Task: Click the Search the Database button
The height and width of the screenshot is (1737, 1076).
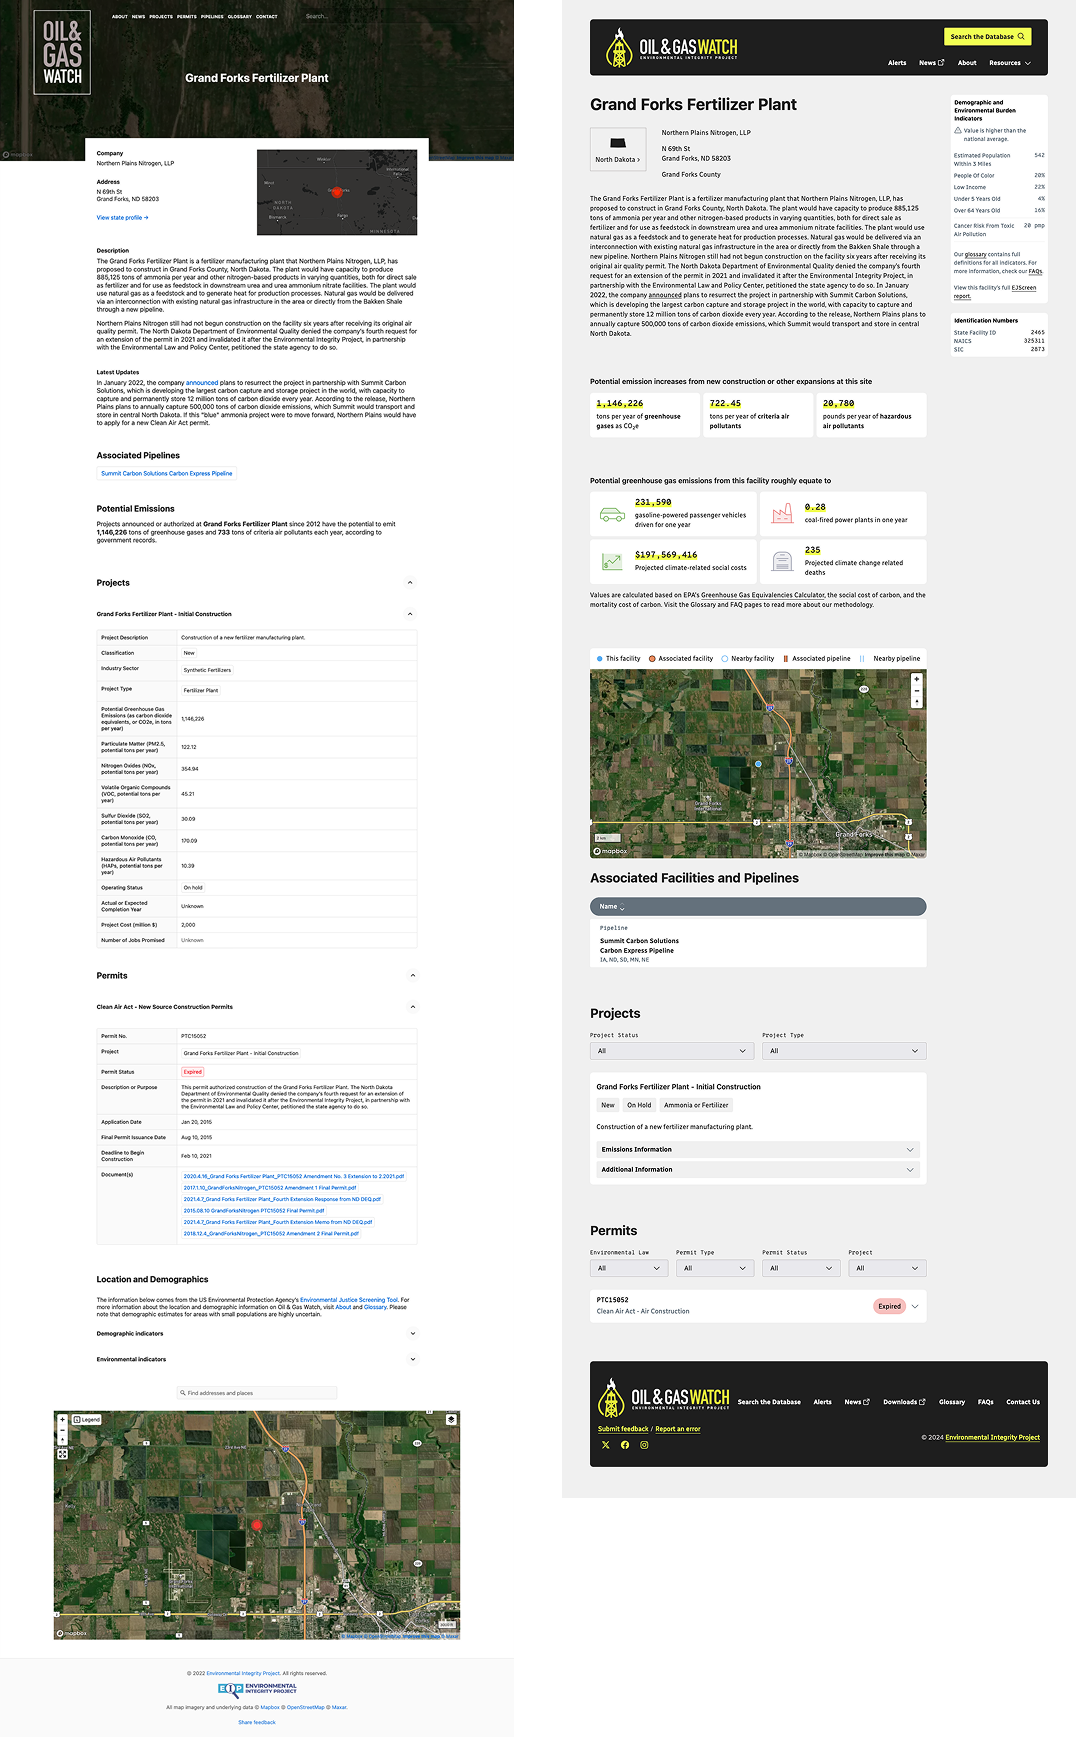Action: pos(987,36)
